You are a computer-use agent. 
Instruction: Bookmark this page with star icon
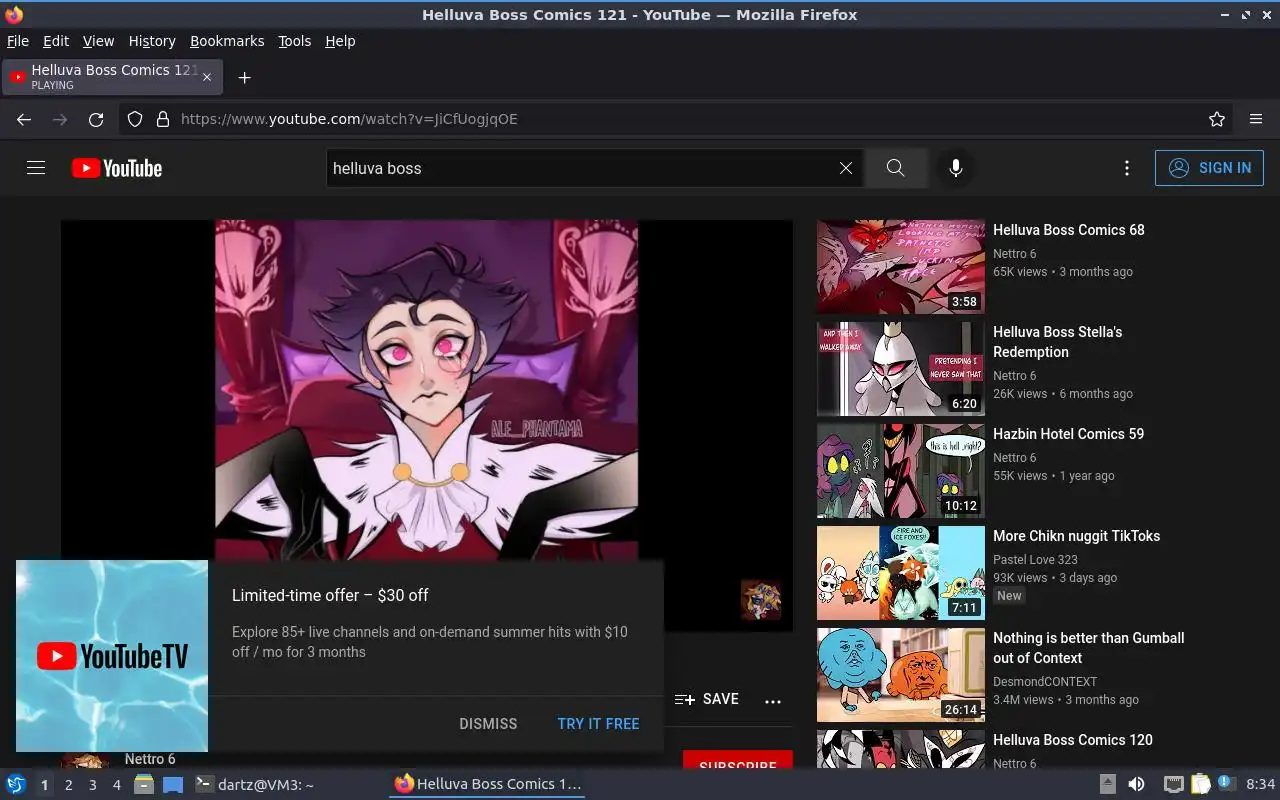coord(1217,119)
